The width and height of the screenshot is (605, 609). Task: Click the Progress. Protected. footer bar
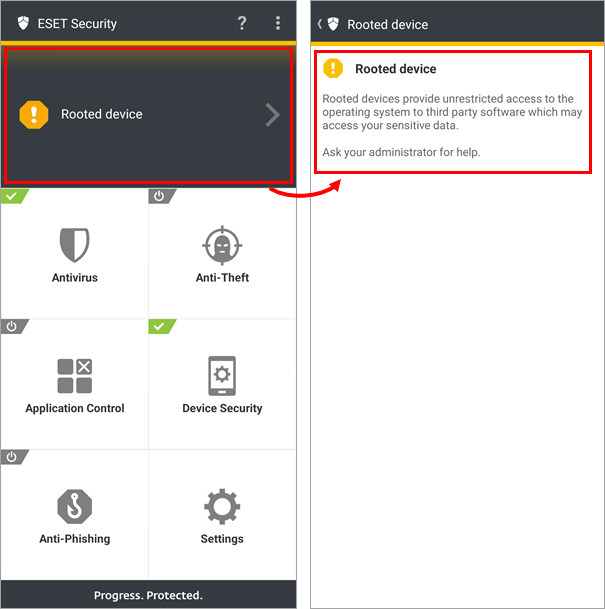[148, 595]
